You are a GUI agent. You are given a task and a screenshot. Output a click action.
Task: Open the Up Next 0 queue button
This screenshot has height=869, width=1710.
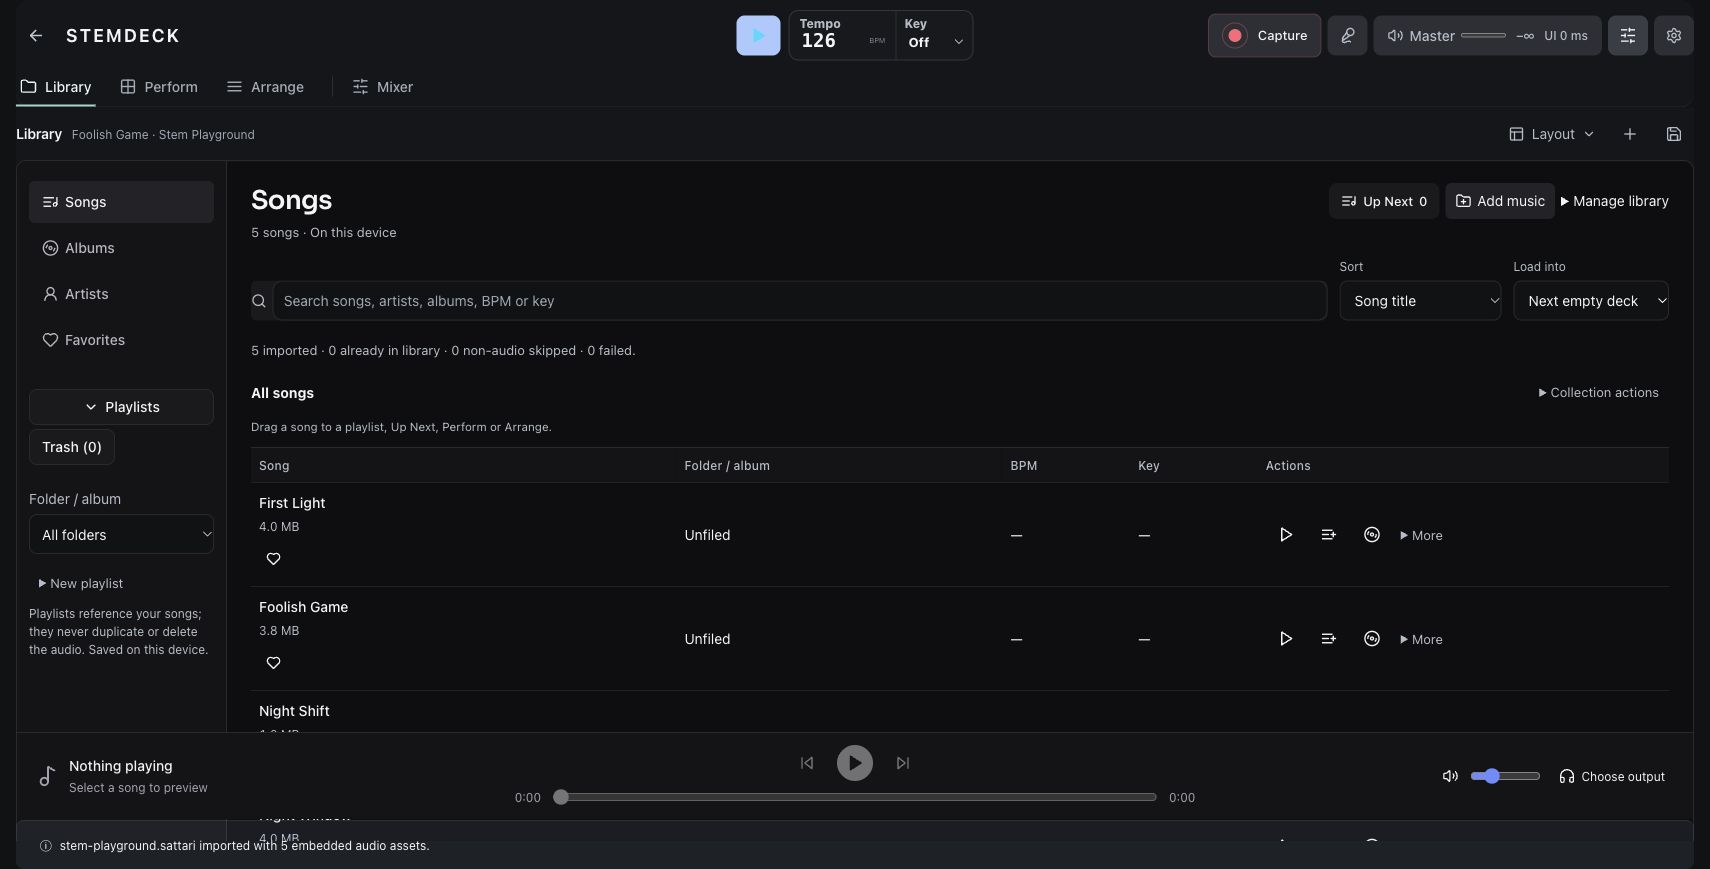[x=1384, y=201]
